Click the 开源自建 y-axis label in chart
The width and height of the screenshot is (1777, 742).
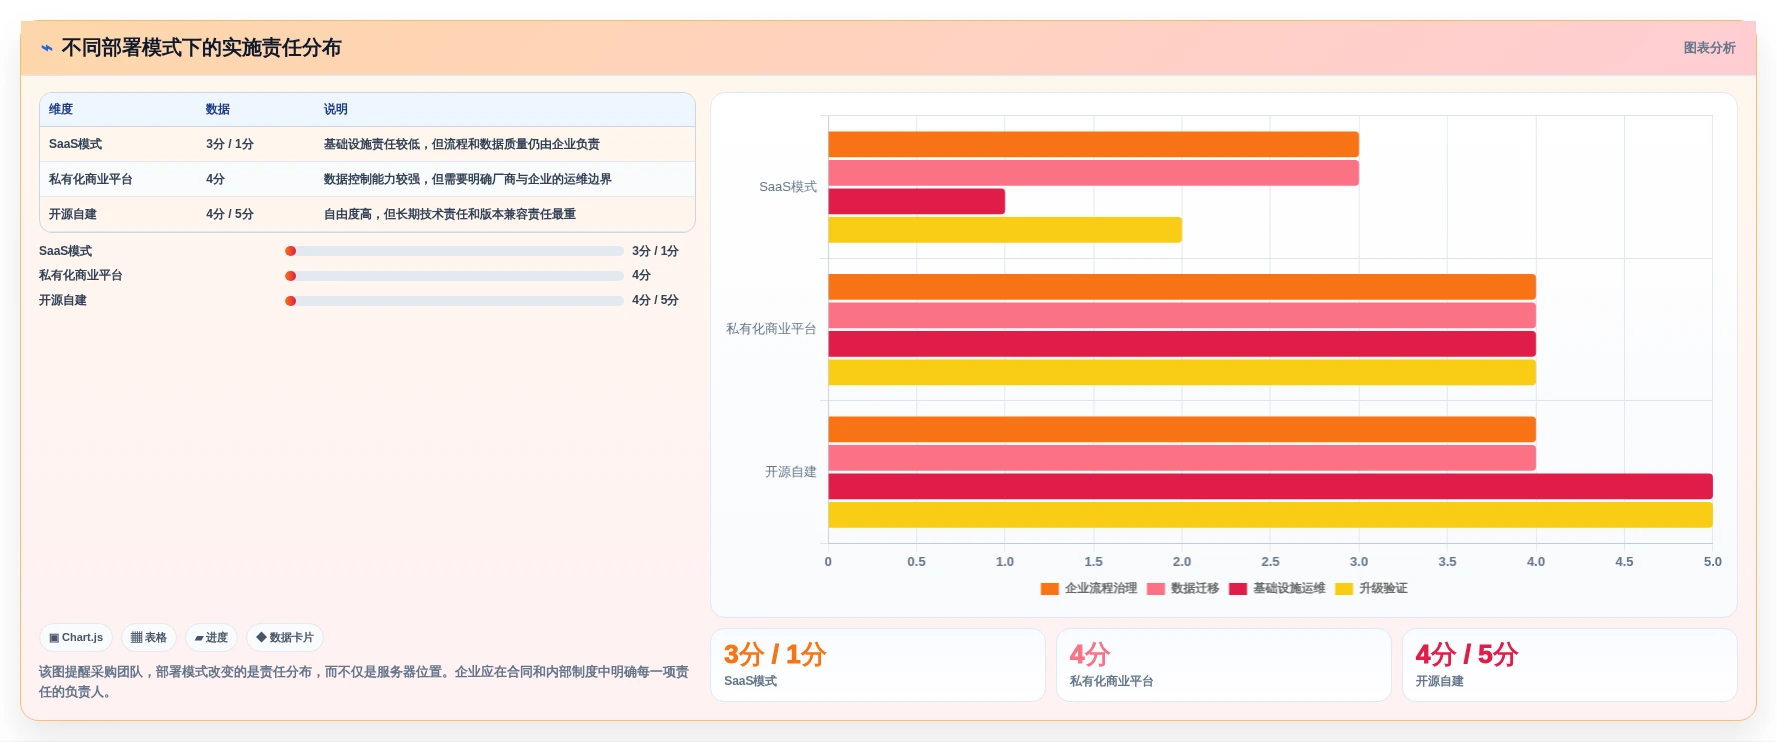(x=791, y=472)
